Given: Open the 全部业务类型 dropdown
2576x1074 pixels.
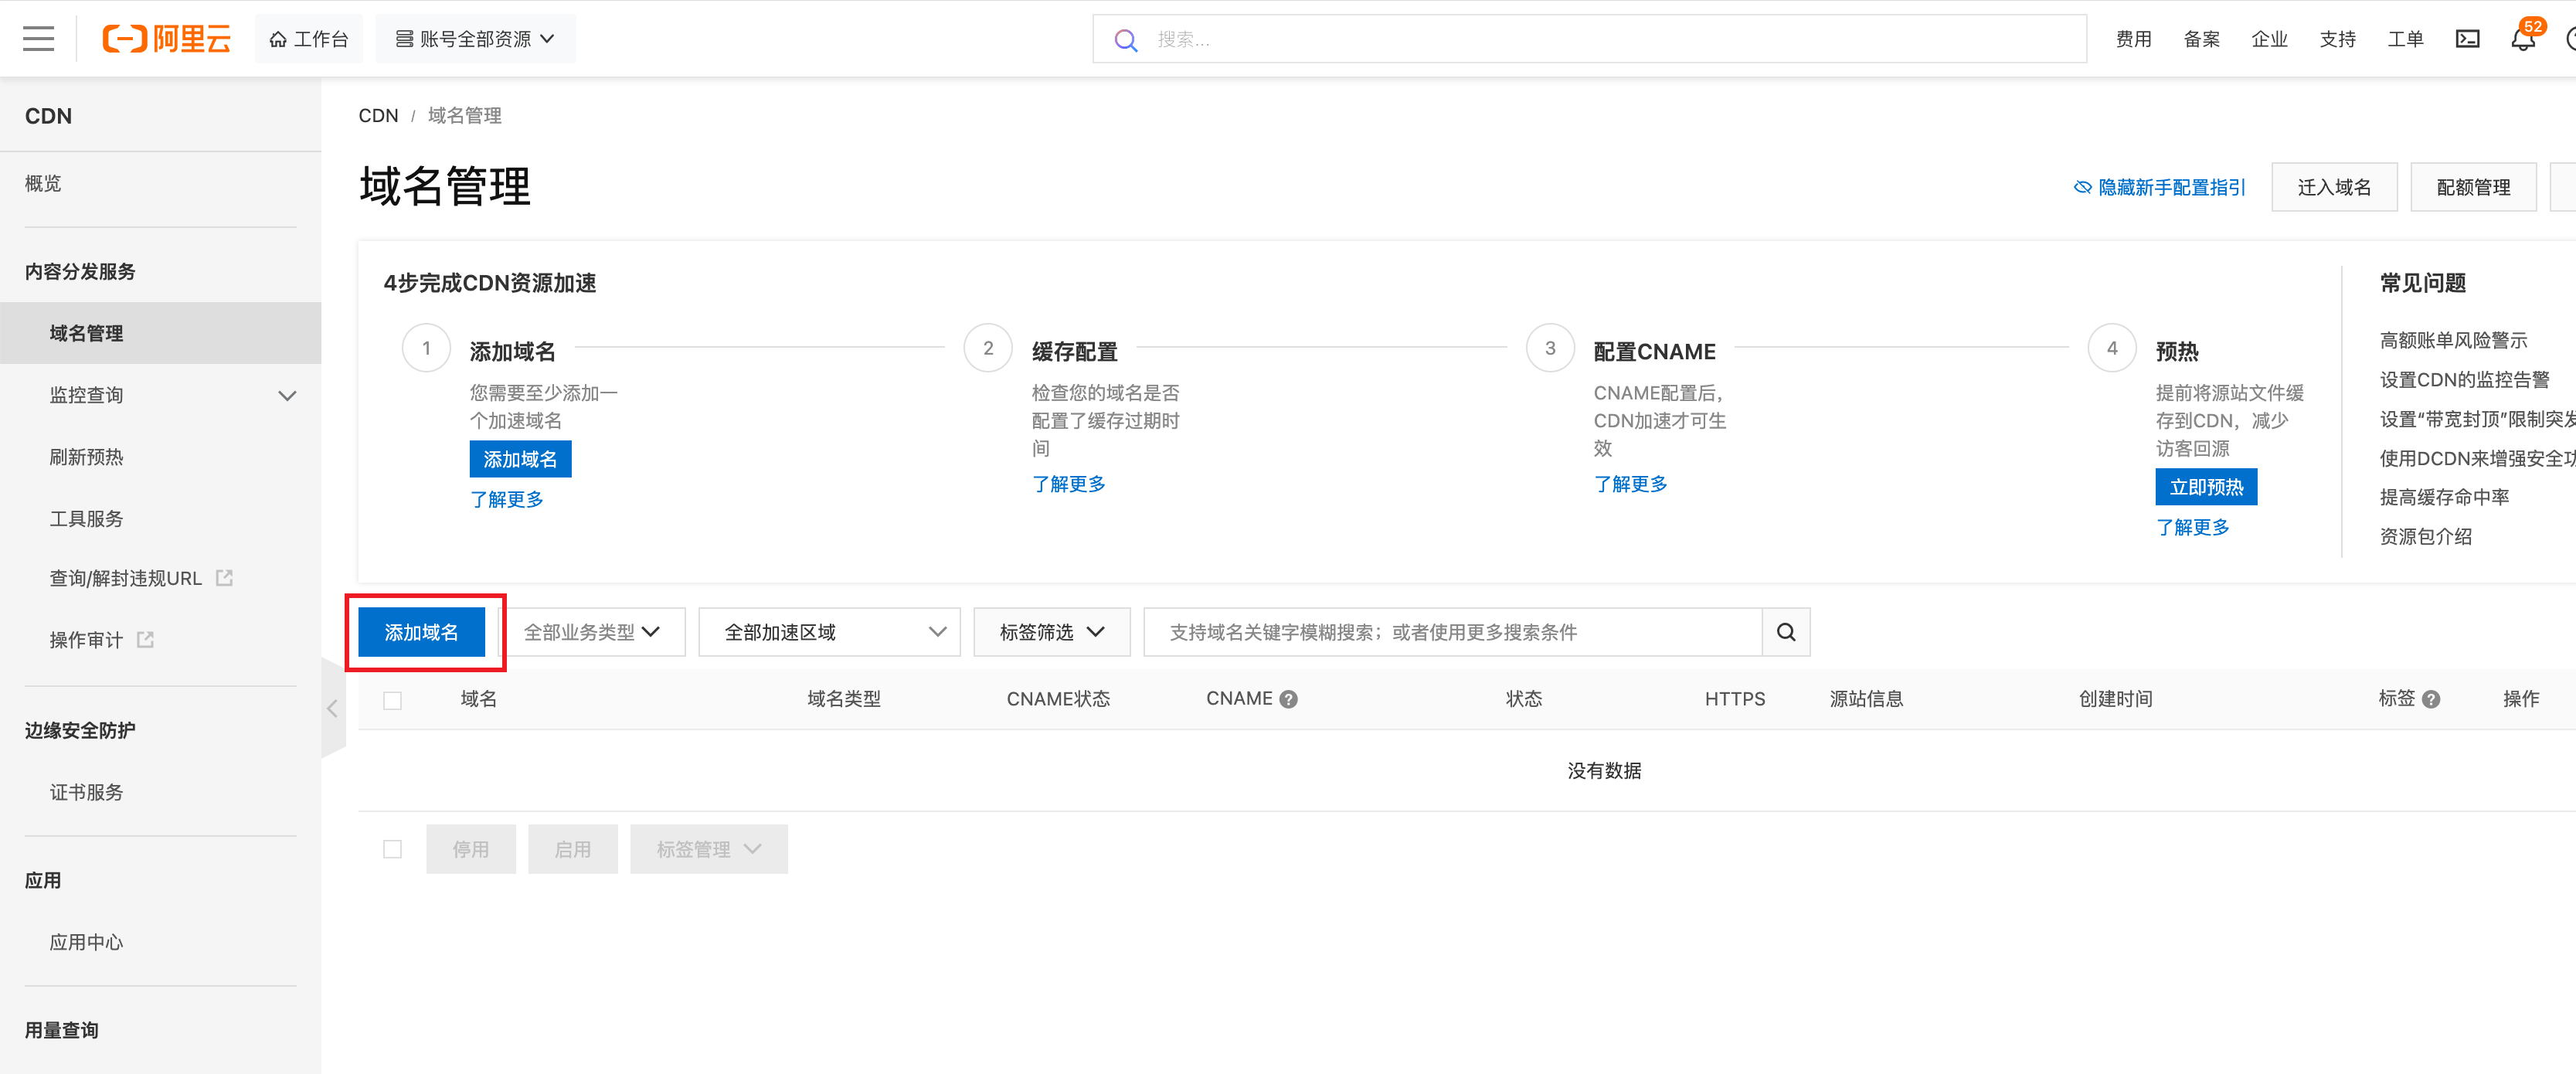Looking at the screenshot, I should pyautogui.click(x=592, y=632).
